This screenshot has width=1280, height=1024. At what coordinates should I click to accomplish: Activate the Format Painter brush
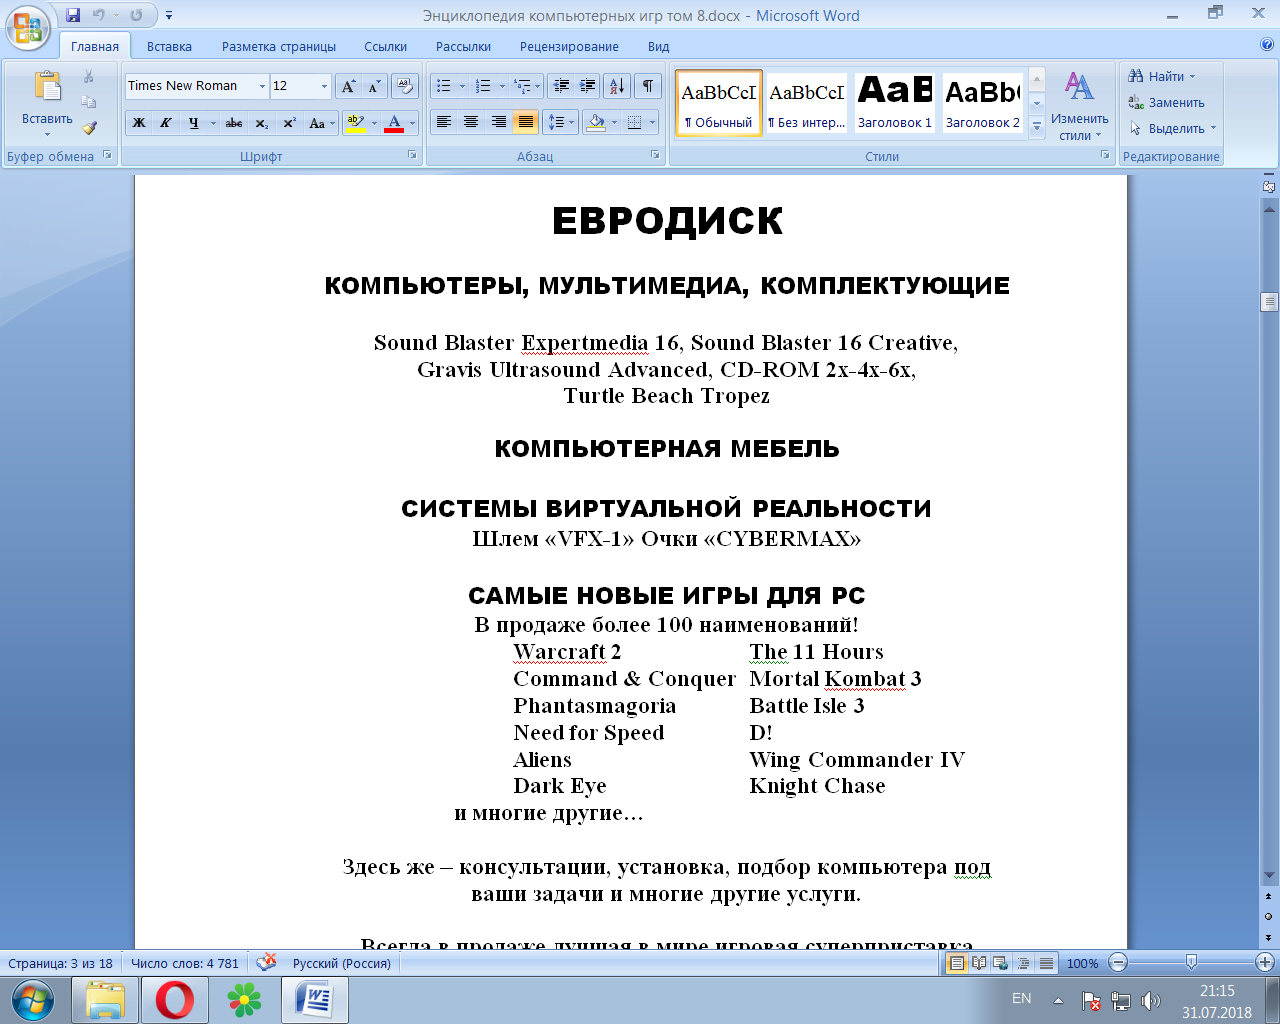(89, 128)
